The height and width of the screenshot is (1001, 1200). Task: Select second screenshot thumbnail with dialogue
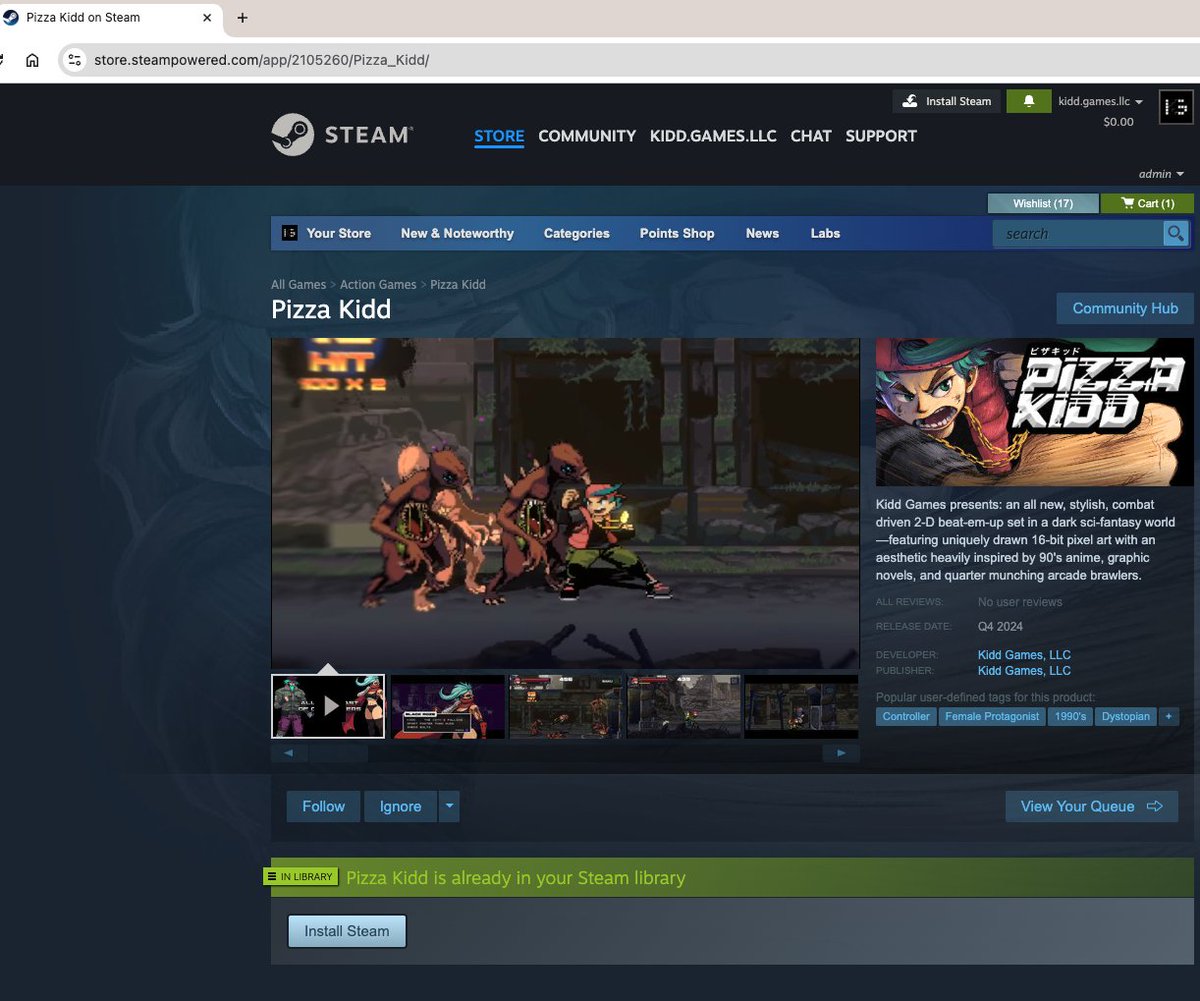coord(447,706)
